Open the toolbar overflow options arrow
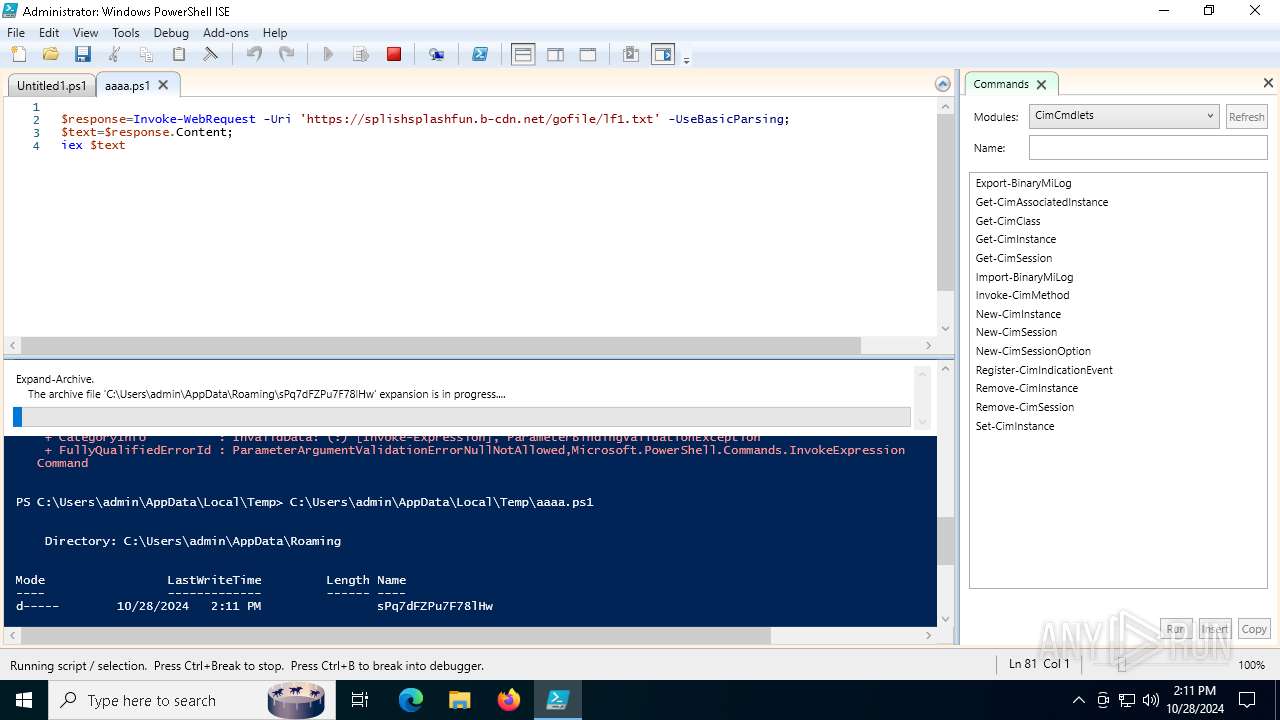Viewport: 1280px width, 720px height. click(x=686, y=60)
